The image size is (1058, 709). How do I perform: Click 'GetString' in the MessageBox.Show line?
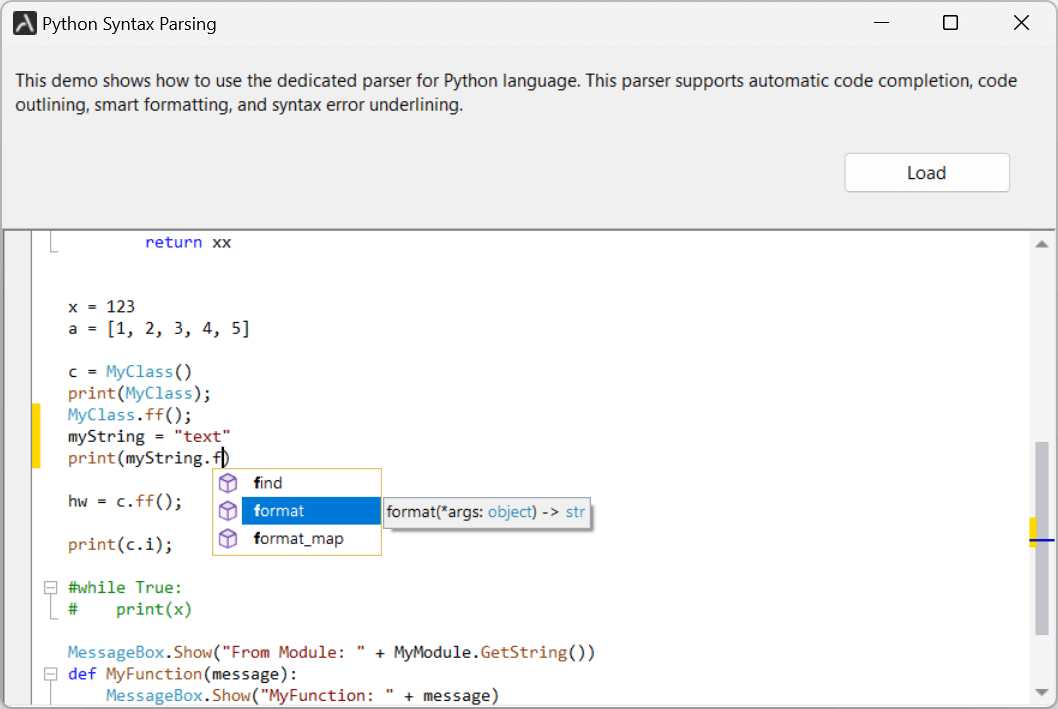pyautogui.click(x=524, y=652)
